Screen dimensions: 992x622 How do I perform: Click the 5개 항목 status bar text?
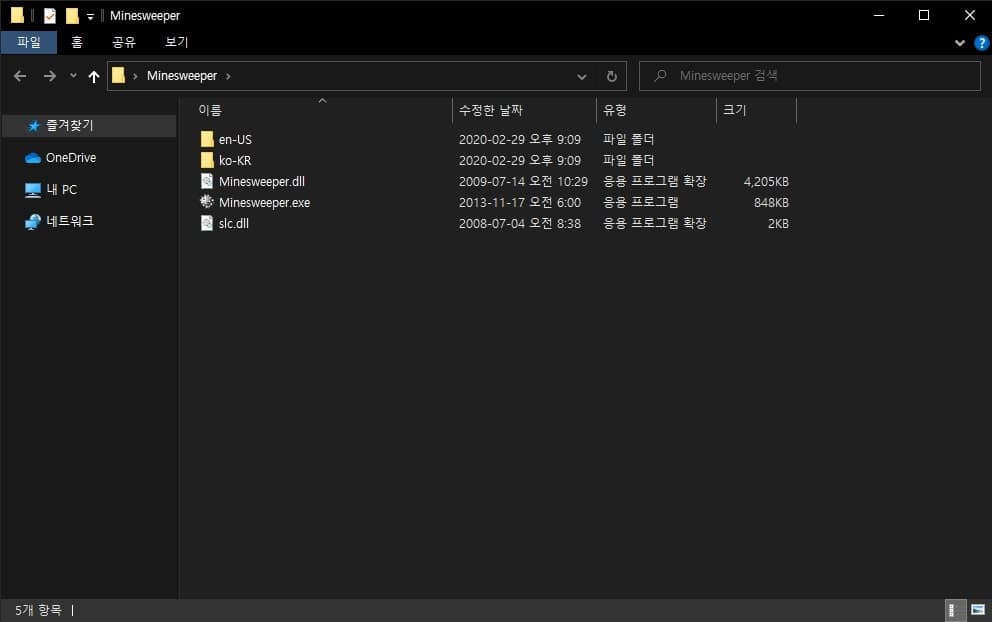pyautogui.click(x=39, y=610)
